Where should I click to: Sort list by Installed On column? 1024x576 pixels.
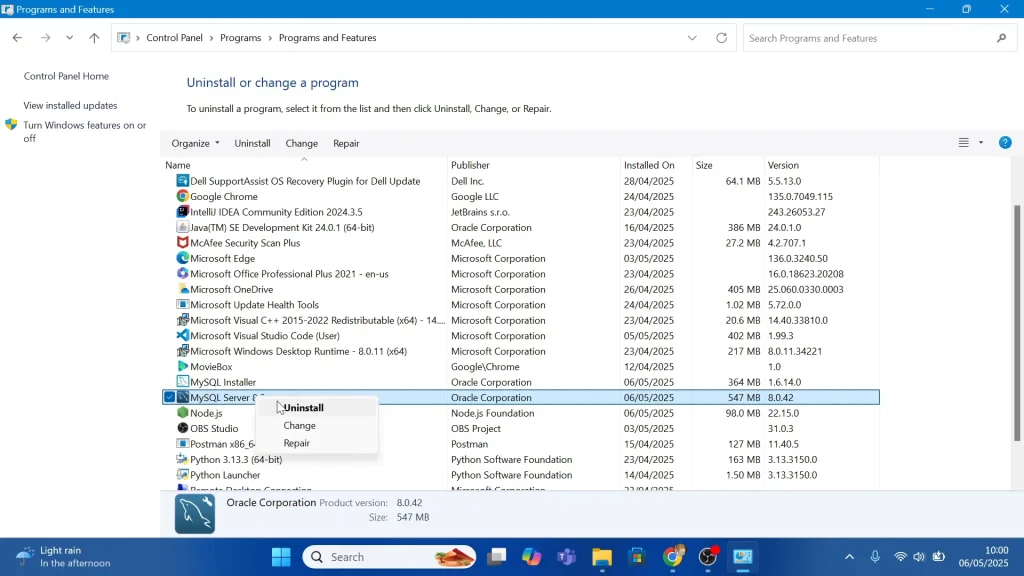[656, 165]
